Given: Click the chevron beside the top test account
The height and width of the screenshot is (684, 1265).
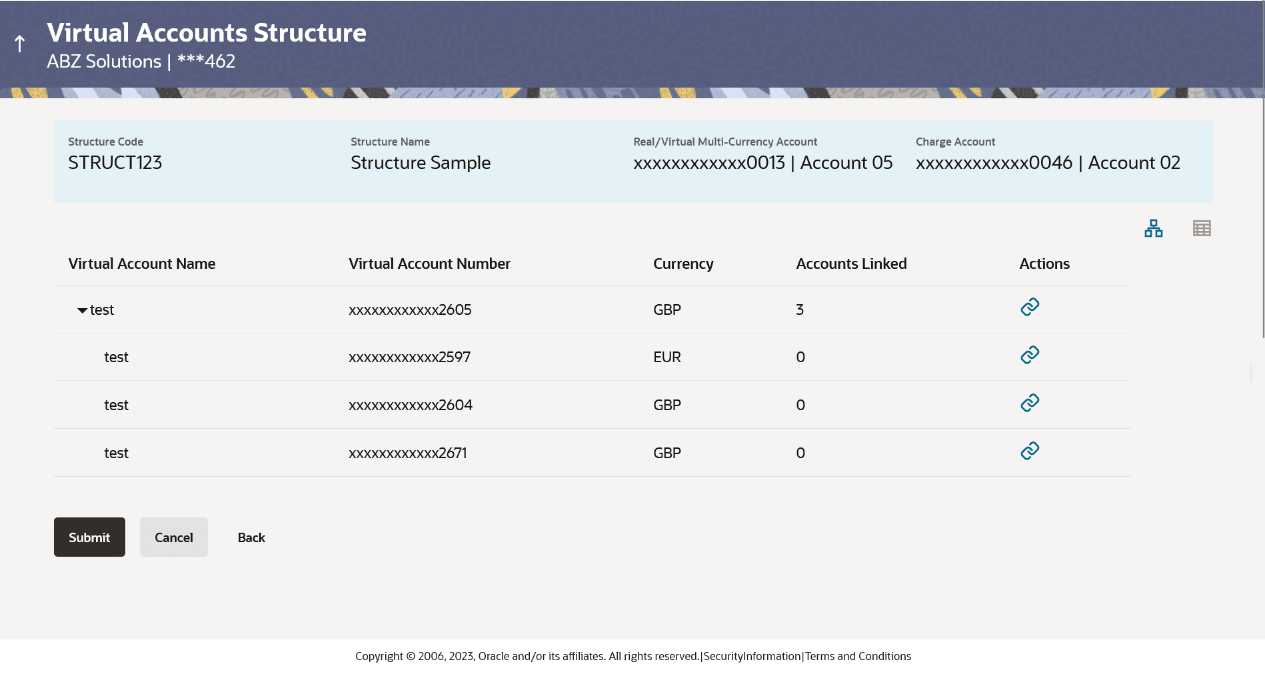Looking at the screenshot, I should tap(82, 310).
